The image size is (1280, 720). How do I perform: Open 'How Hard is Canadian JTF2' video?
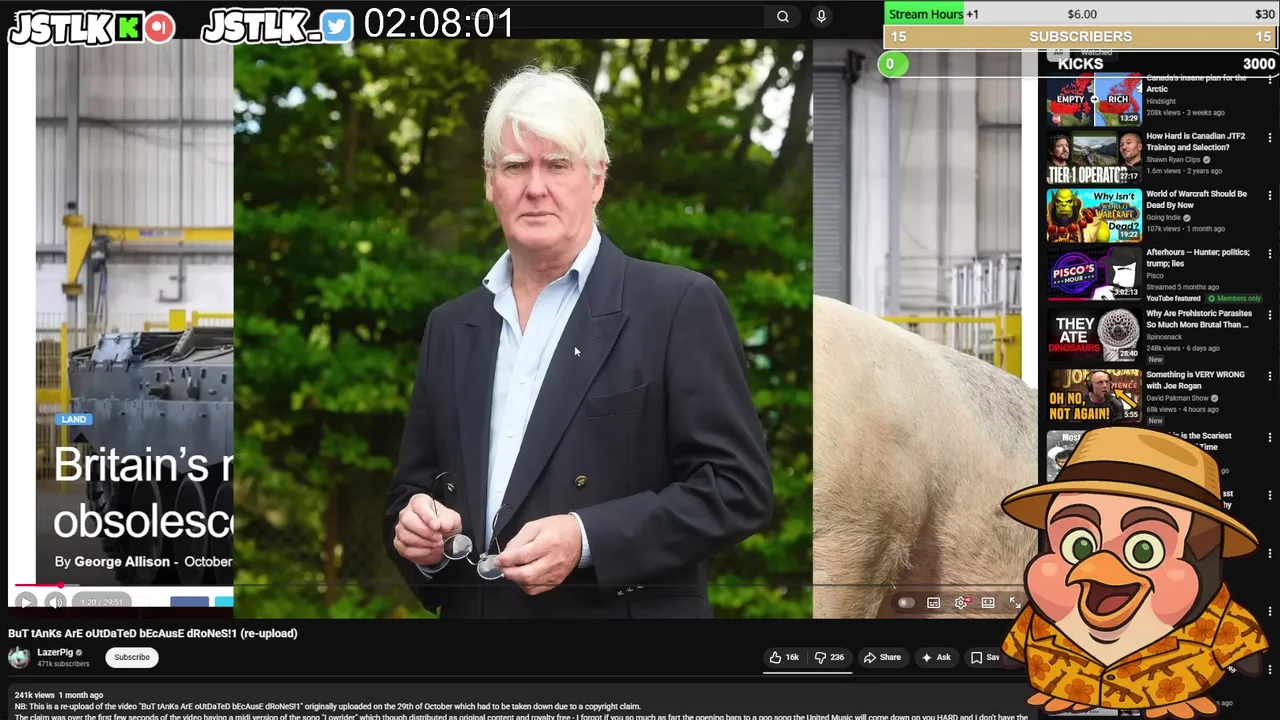pyautogui.click(x=1196, y=142)
